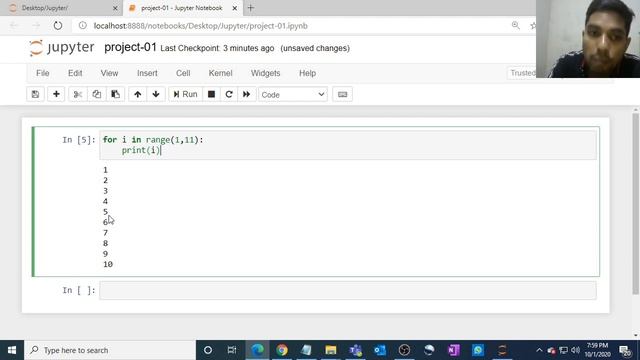The image size is (640, 360).
Task: Move the selected cell down with the arrow
Action: coord(156,94)
